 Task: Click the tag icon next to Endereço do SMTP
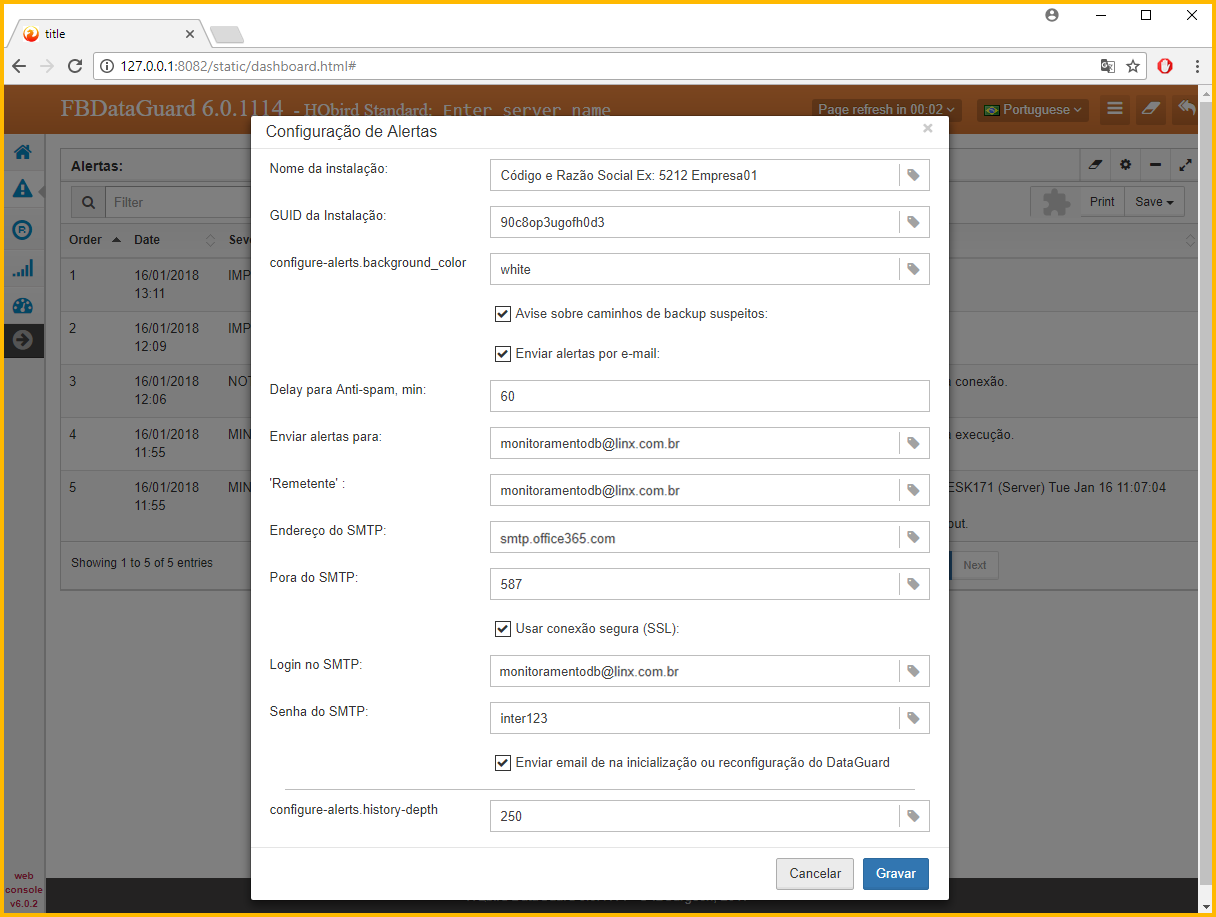(913, 537)
